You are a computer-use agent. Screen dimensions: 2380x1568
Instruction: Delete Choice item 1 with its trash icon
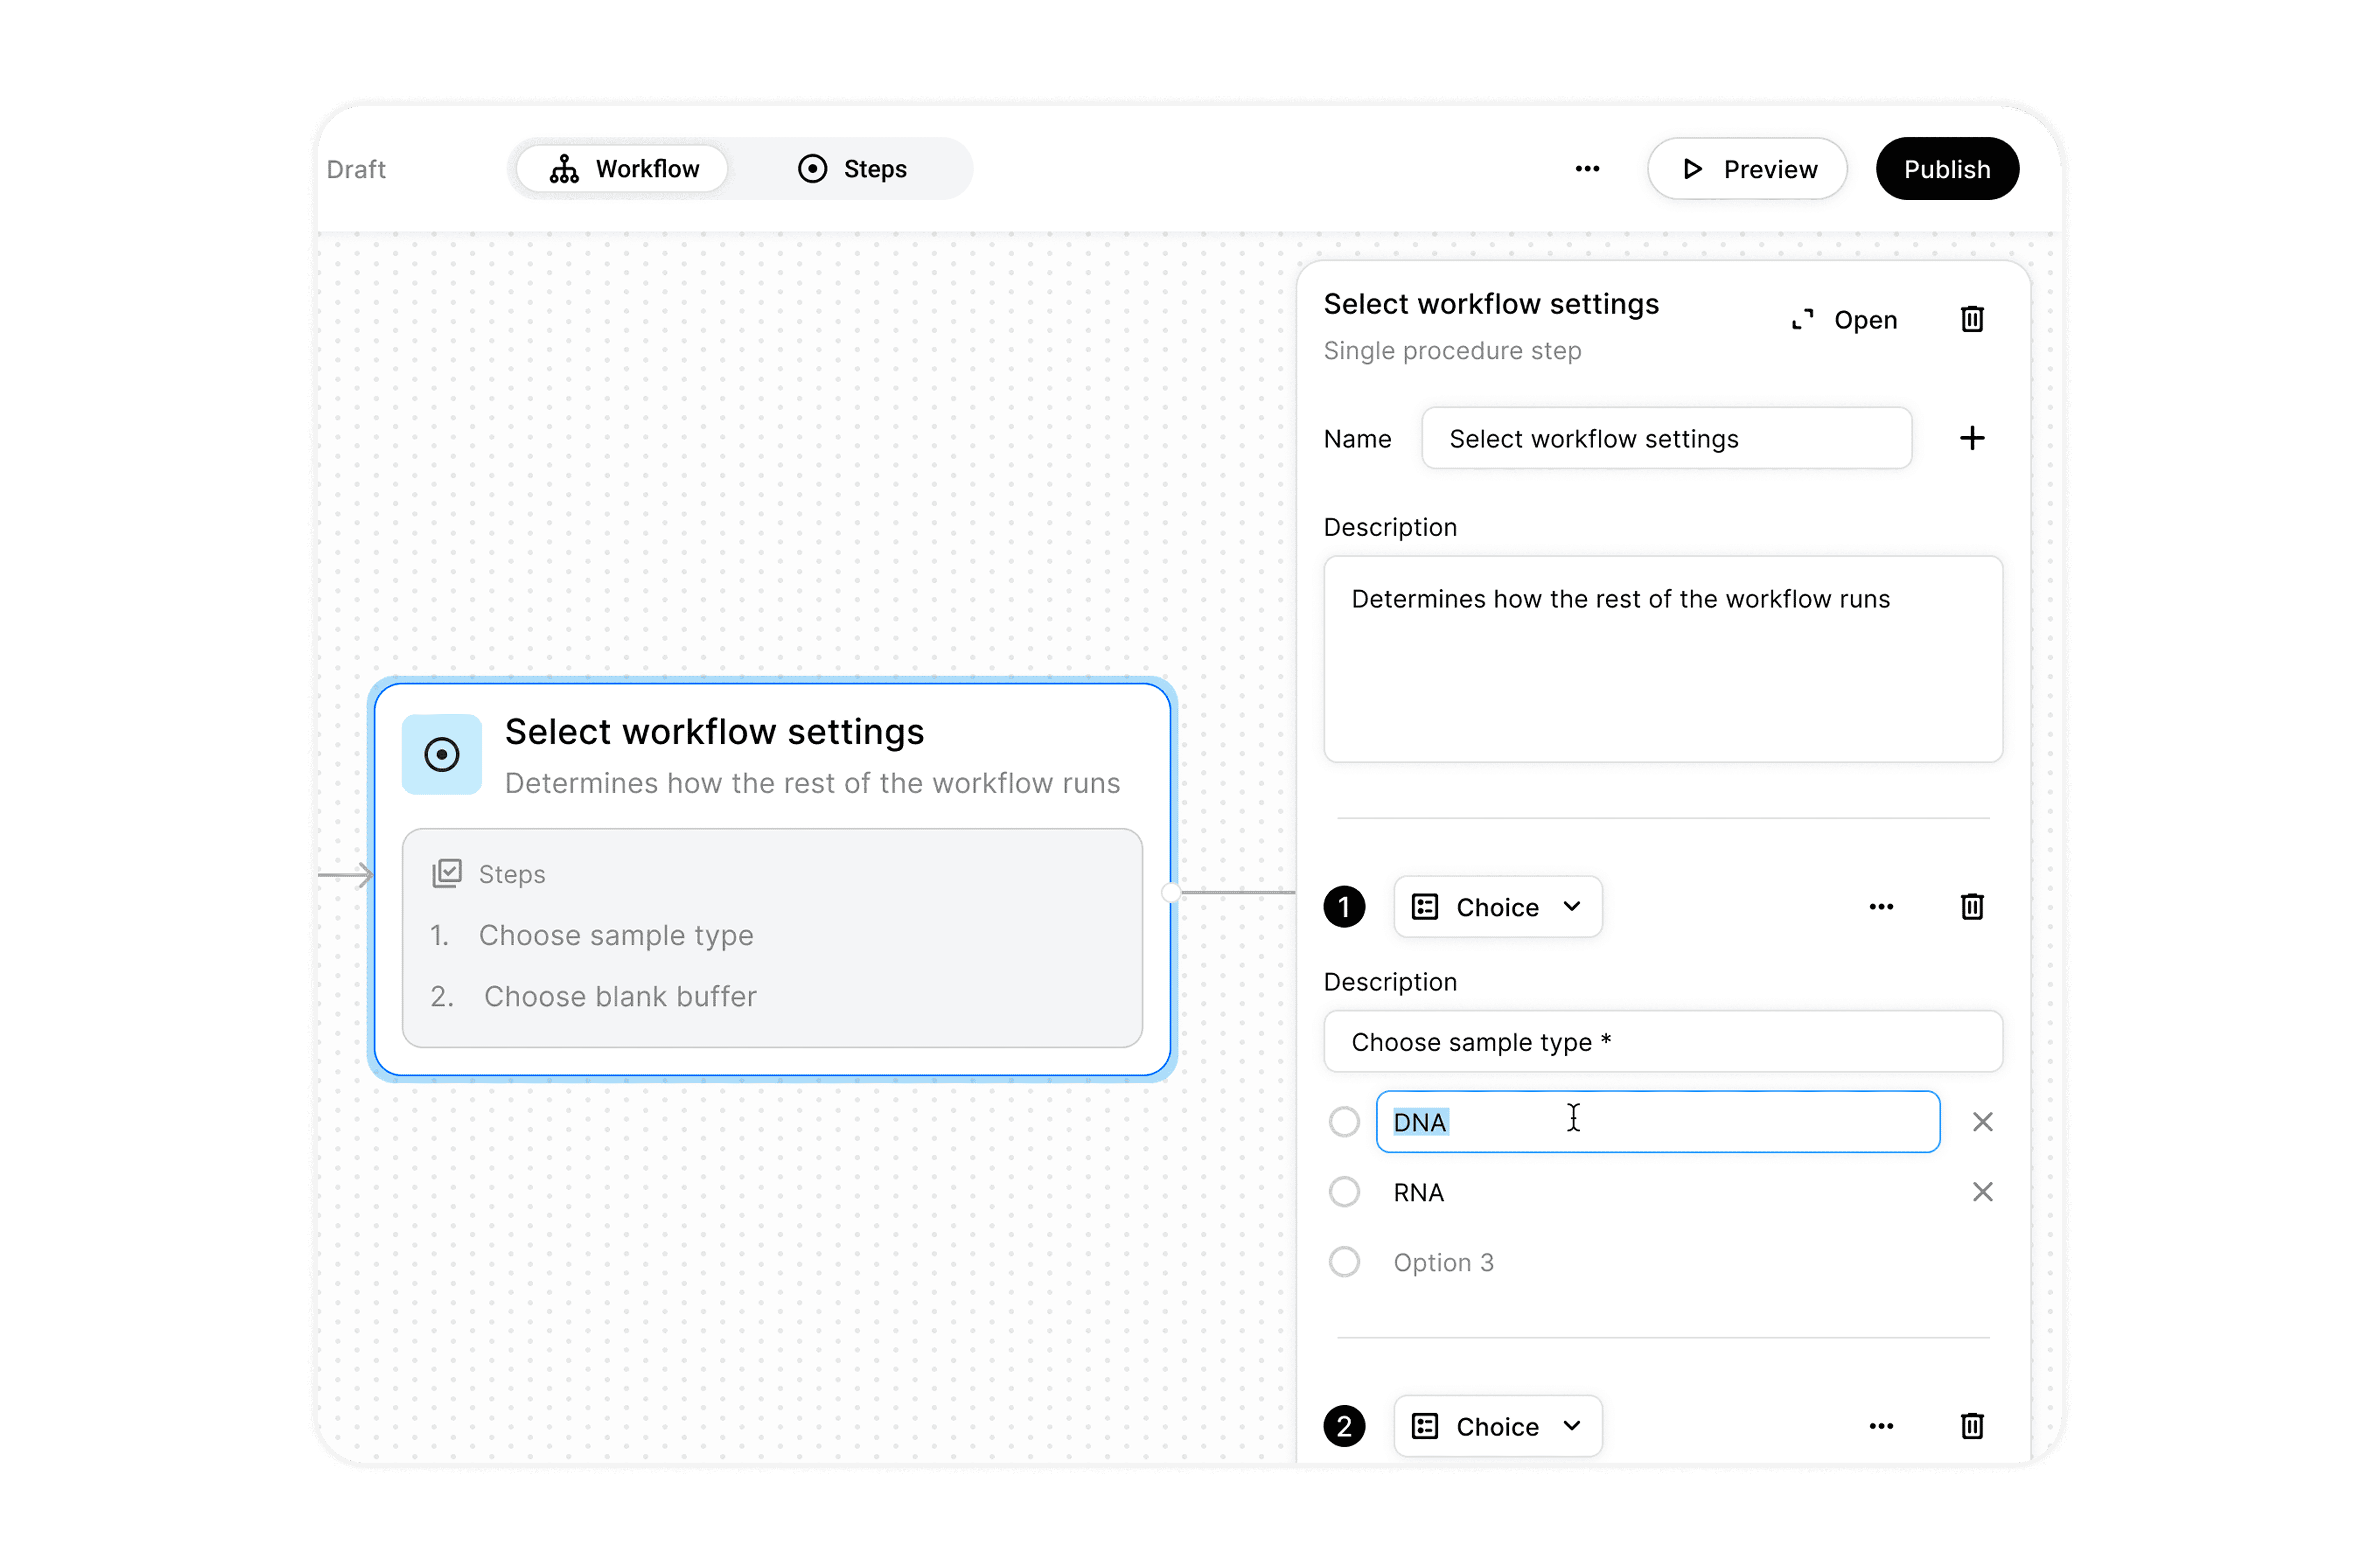coord(1971,907)
